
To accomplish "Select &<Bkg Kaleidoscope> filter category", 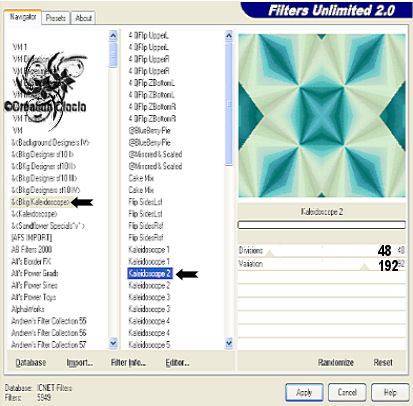I will pyautogui.click(x=40, y=202).
